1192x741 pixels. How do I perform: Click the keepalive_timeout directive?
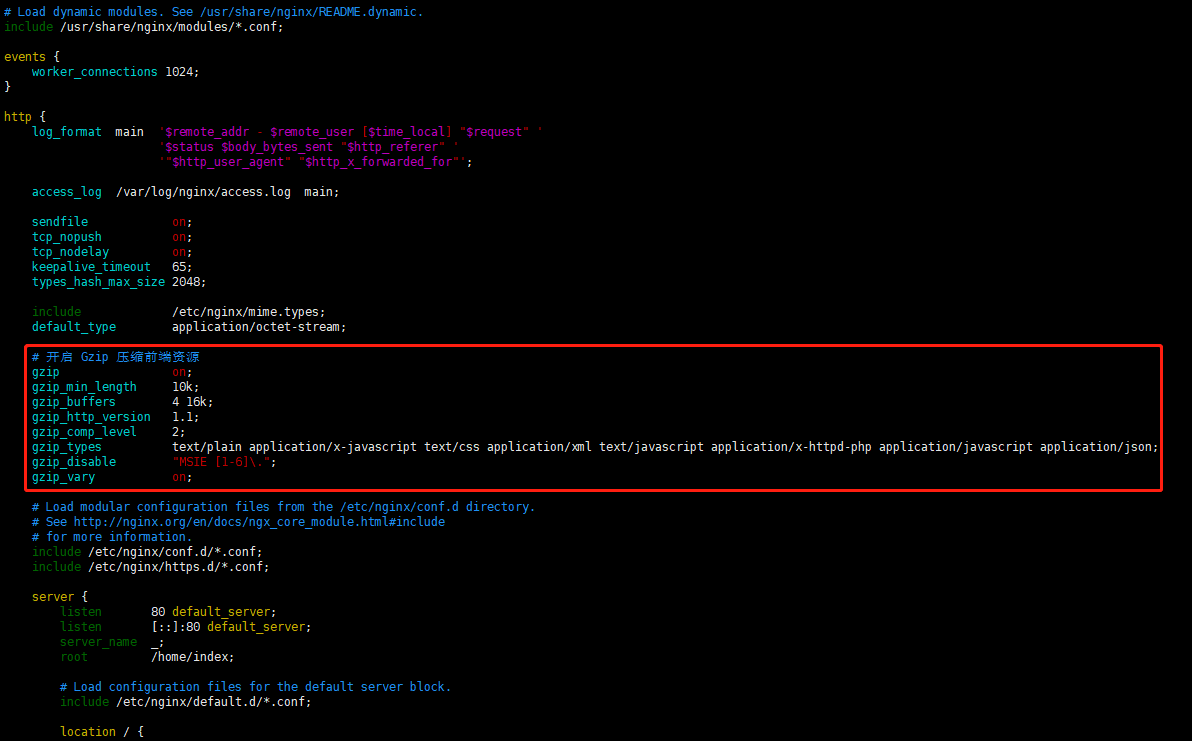coord(91,267)
